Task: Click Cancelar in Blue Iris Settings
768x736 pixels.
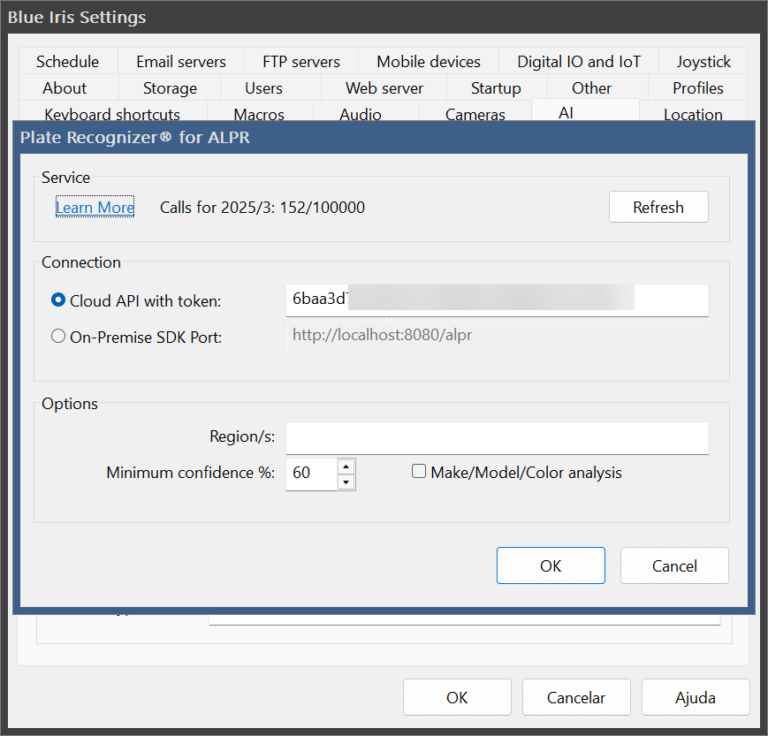Action: [576, 697]
